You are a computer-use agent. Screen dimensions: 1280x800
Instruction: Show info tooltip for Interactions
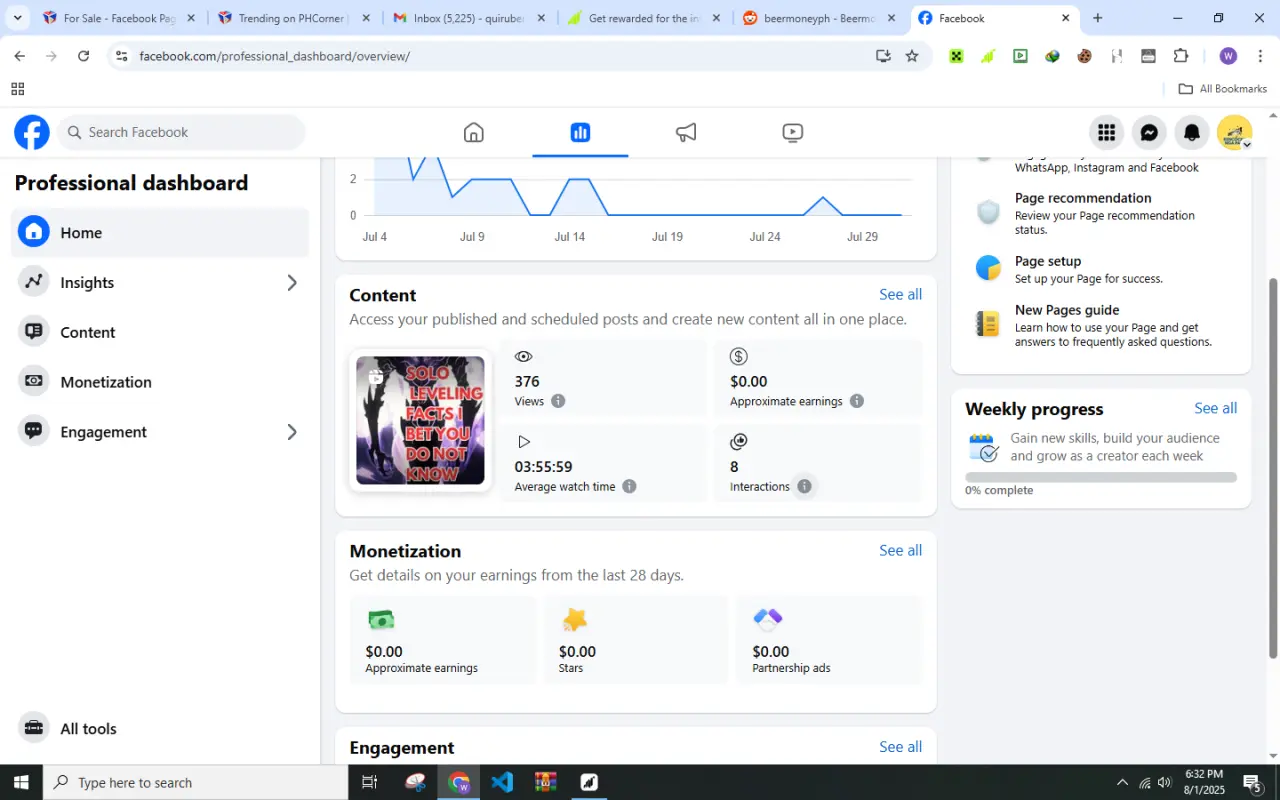tap(804, 486)
